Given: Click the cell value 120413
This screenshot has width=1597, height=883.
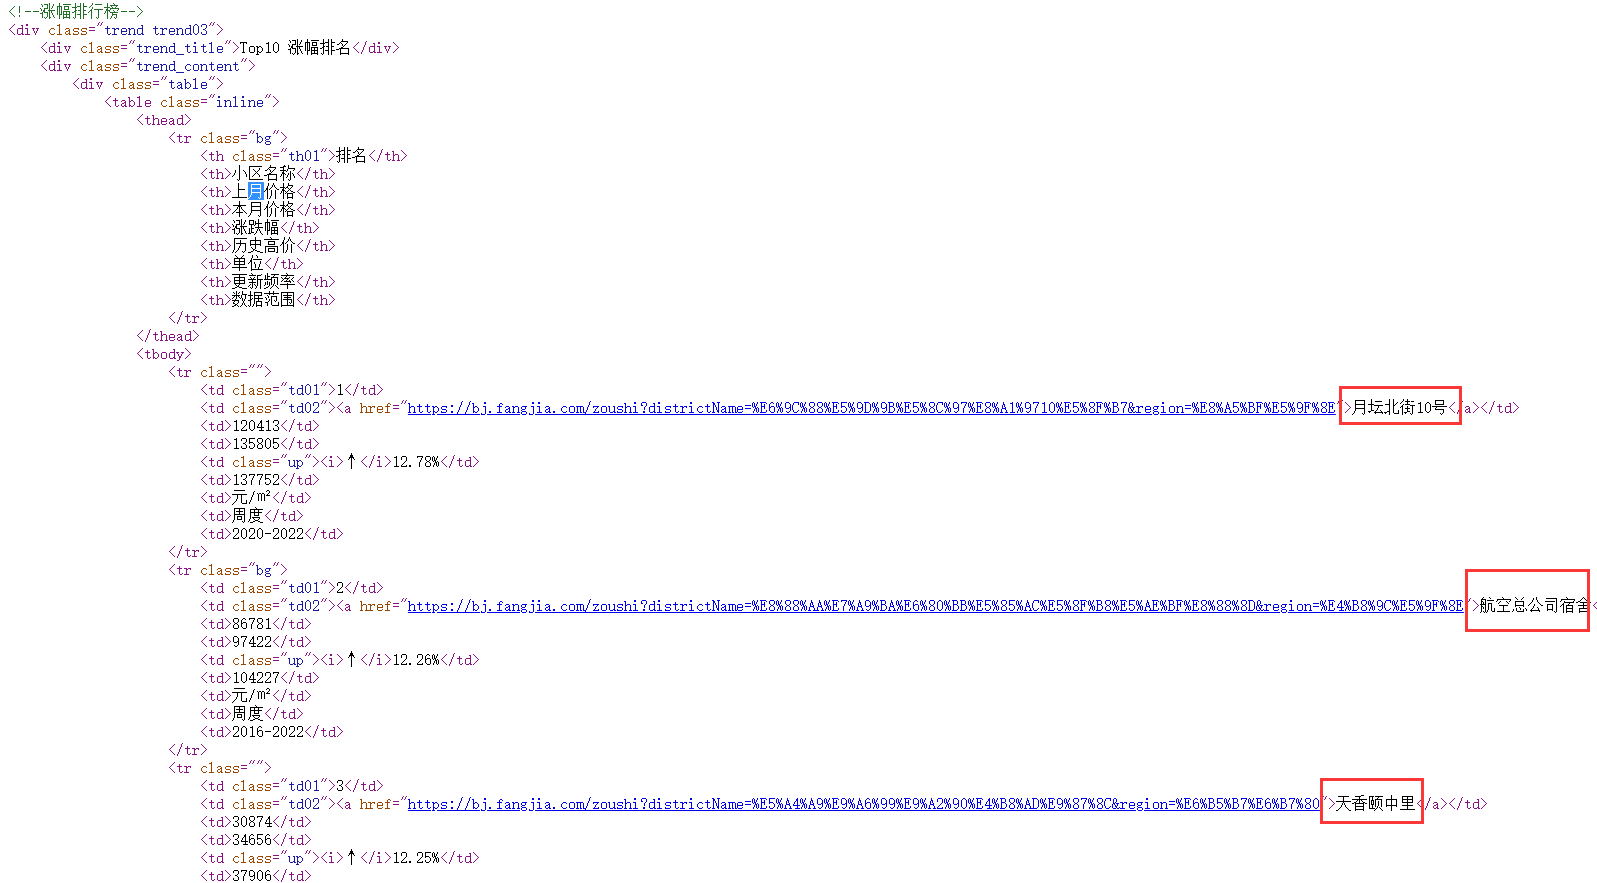Looking at the screenshot, I should [x=256, y=426].
